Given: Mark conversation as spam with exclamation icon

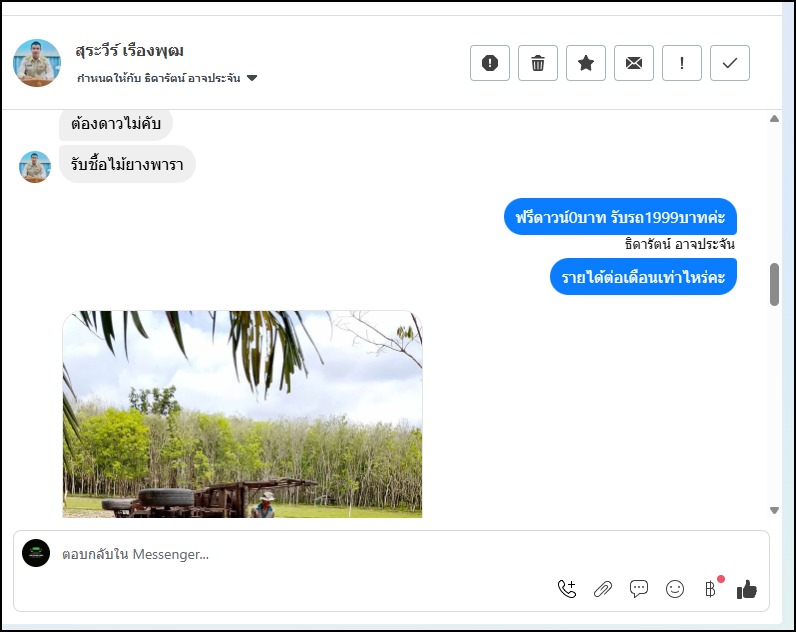Looking at the screenshot, I should point(489,63).
